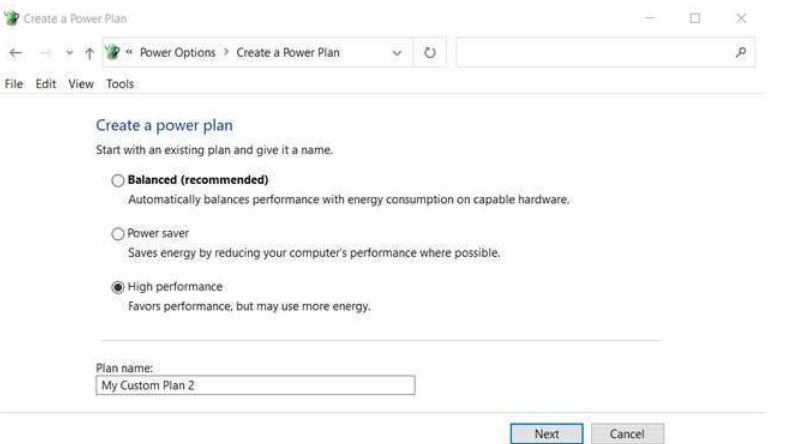Viewport: 795px width, 444px height.
Task: Click the power plan icon in address bar
Action: coord(112,53)
